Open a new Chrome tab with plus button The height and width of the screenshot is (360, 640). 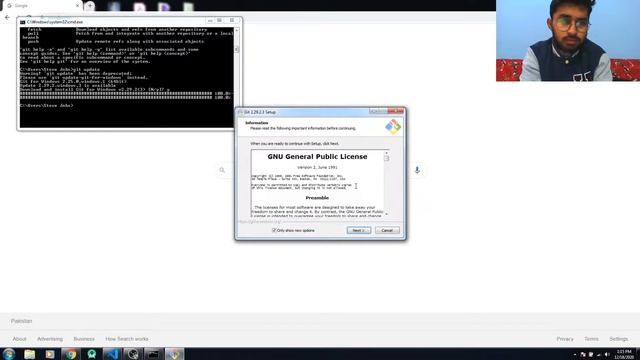pyautogui.click(x=90, y=6)
